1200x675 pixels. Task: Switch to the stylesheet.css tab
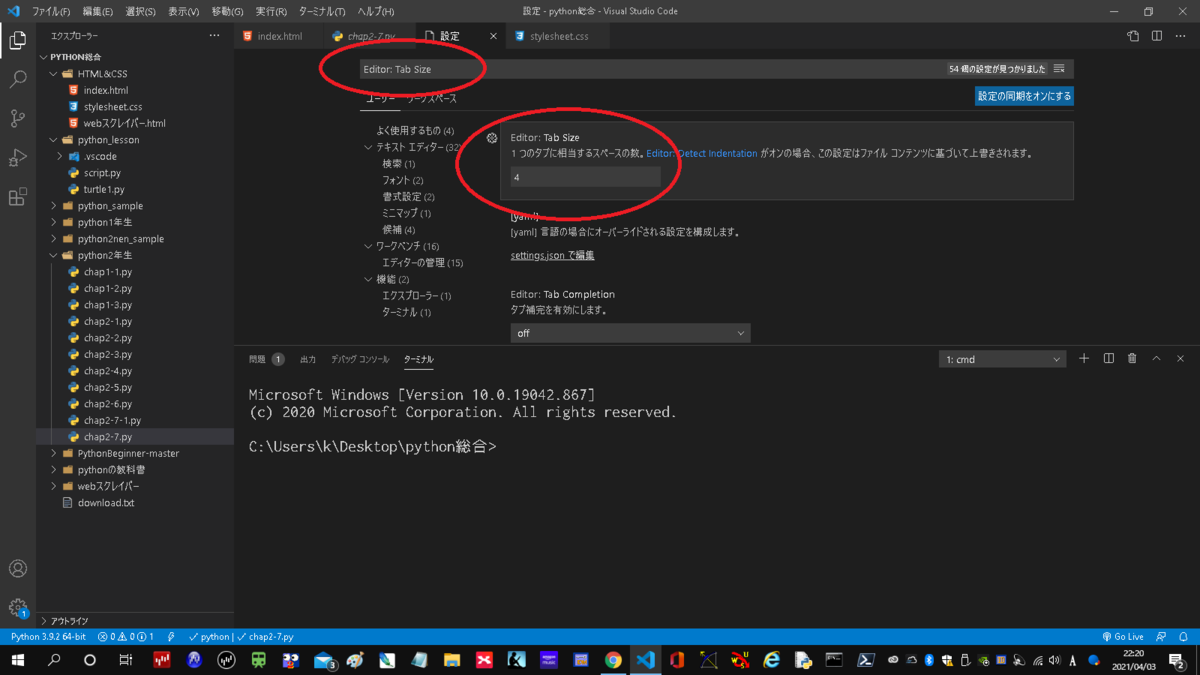pyautogui.click(x=558, y=36)
